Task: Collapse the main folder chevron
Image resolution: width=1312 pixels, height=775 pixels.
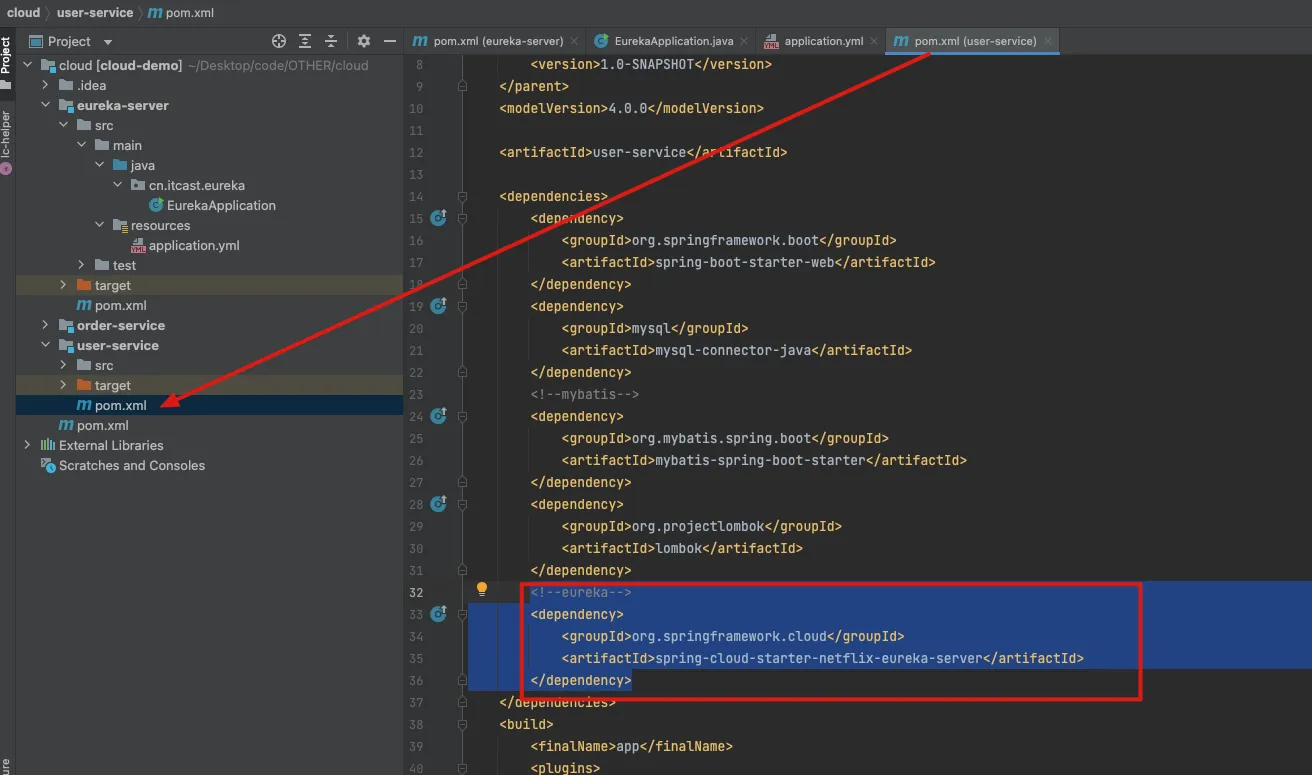Action: [81, 145]
